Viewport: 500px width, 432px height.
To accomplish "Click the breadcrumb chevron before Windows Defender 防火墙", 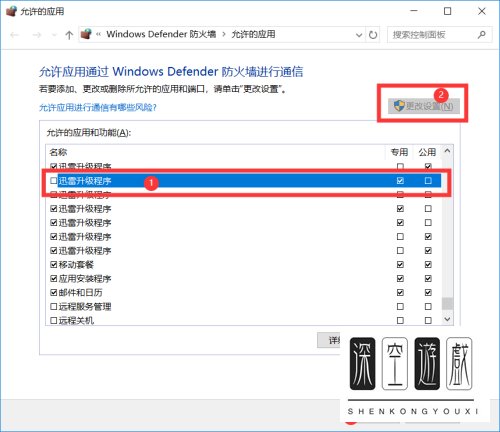I will [x=98, y=34].
